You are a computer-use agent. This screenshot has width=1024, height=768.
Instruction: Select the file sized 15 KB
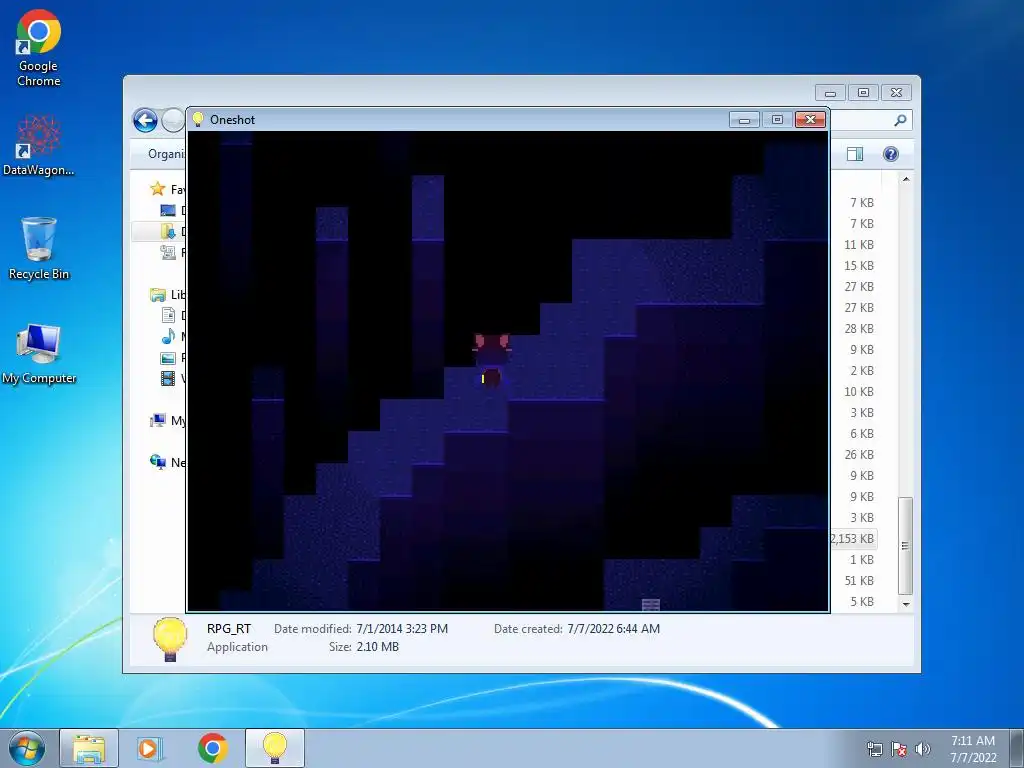pyautogui.click(x=859, y=265)
